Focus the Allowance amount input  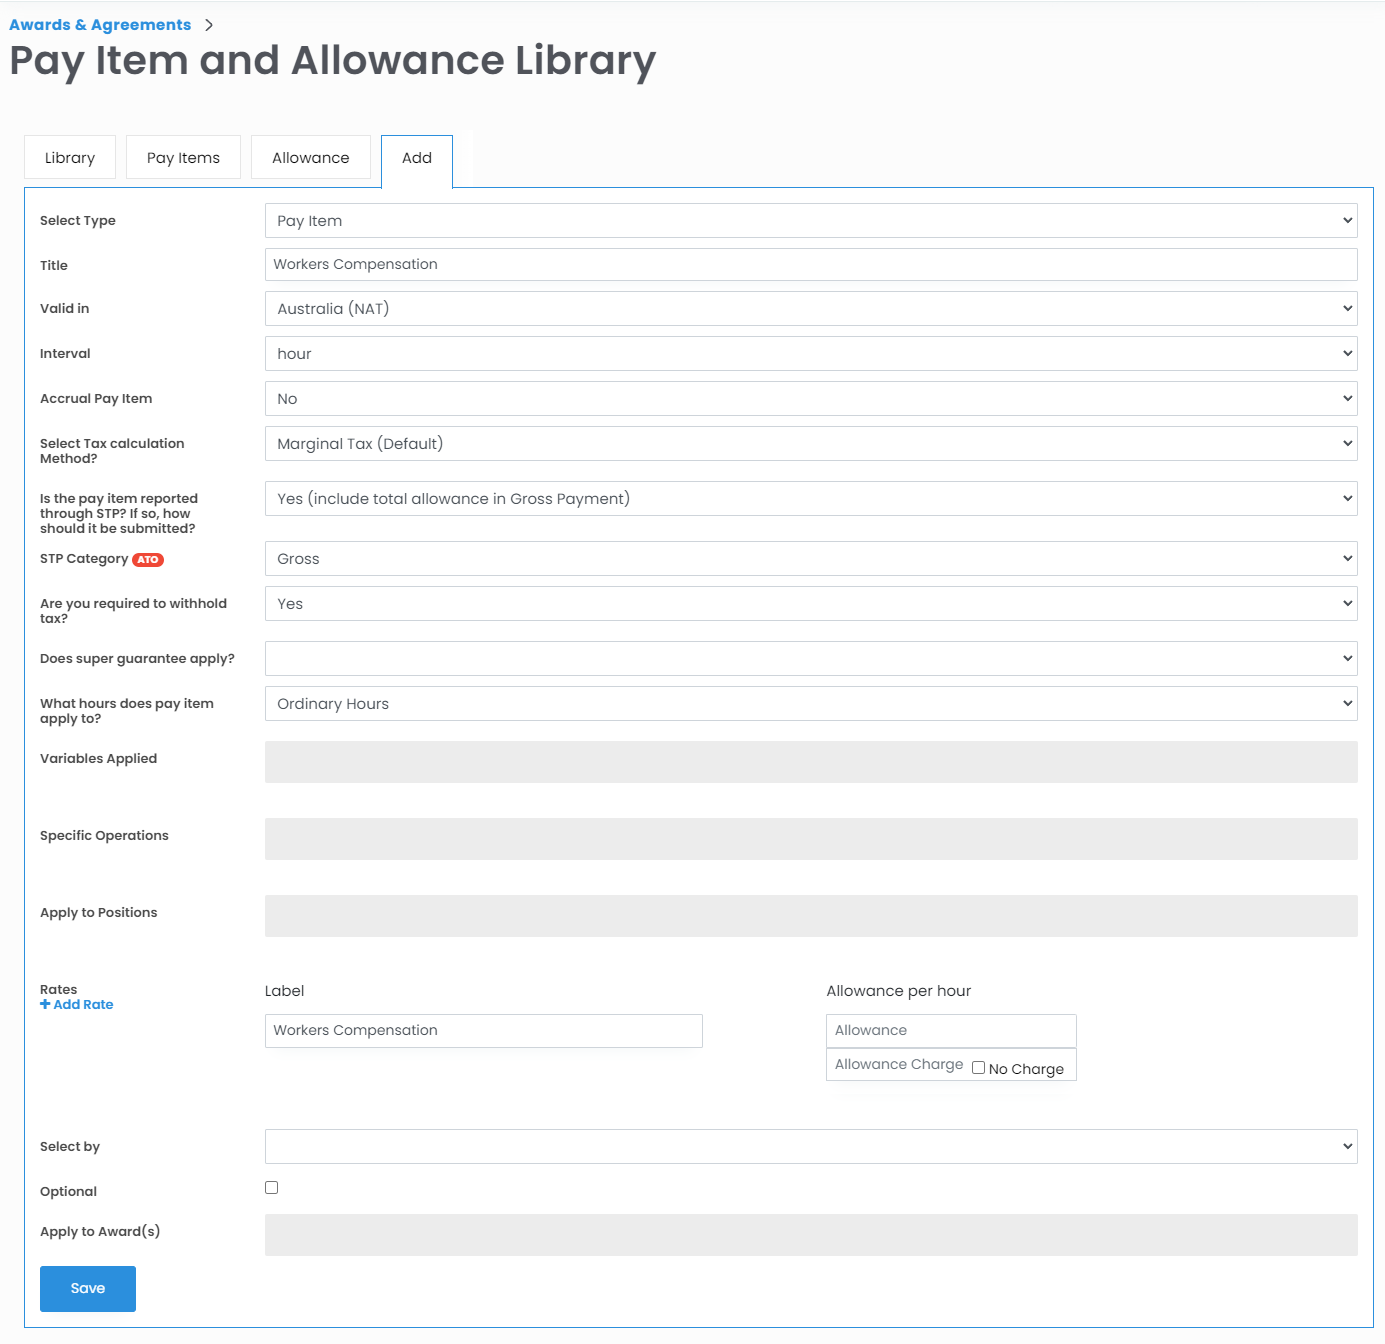tap(950, 1031)
